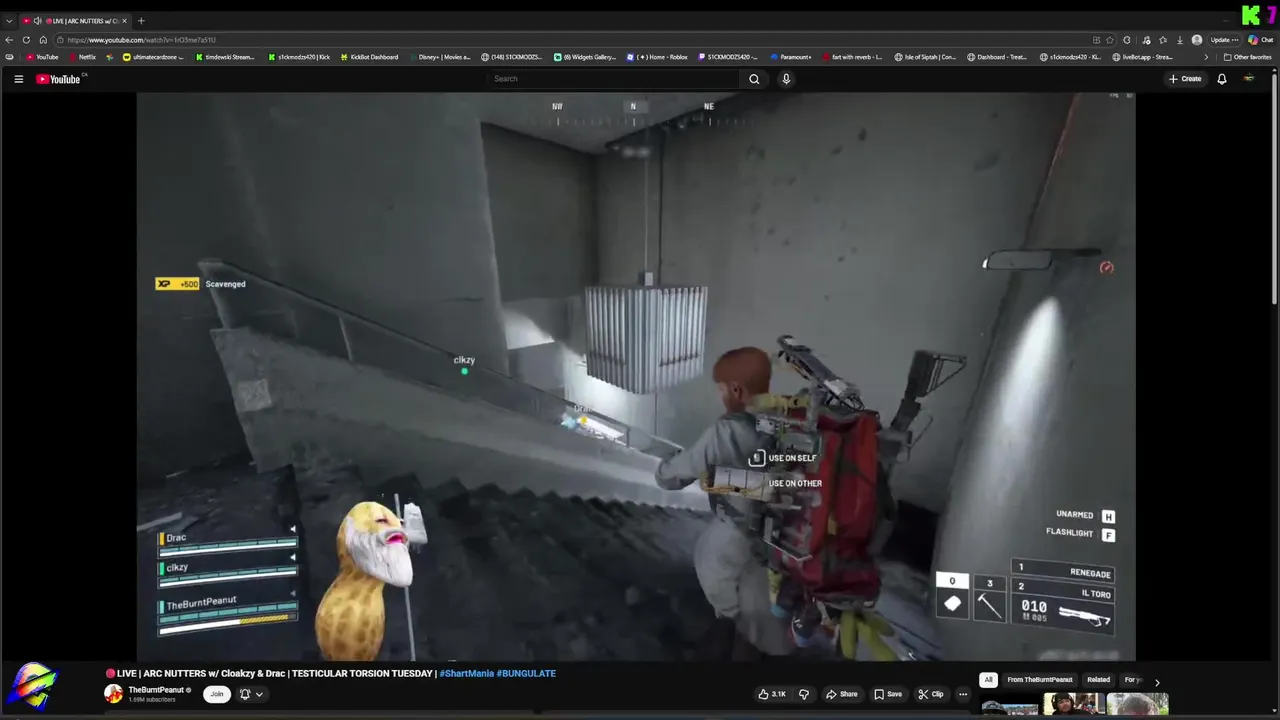Image resolution: width=1280 pixels, height=720 pixels.
Task: Open split screen icon in address bar
Action: point(1096,40)
